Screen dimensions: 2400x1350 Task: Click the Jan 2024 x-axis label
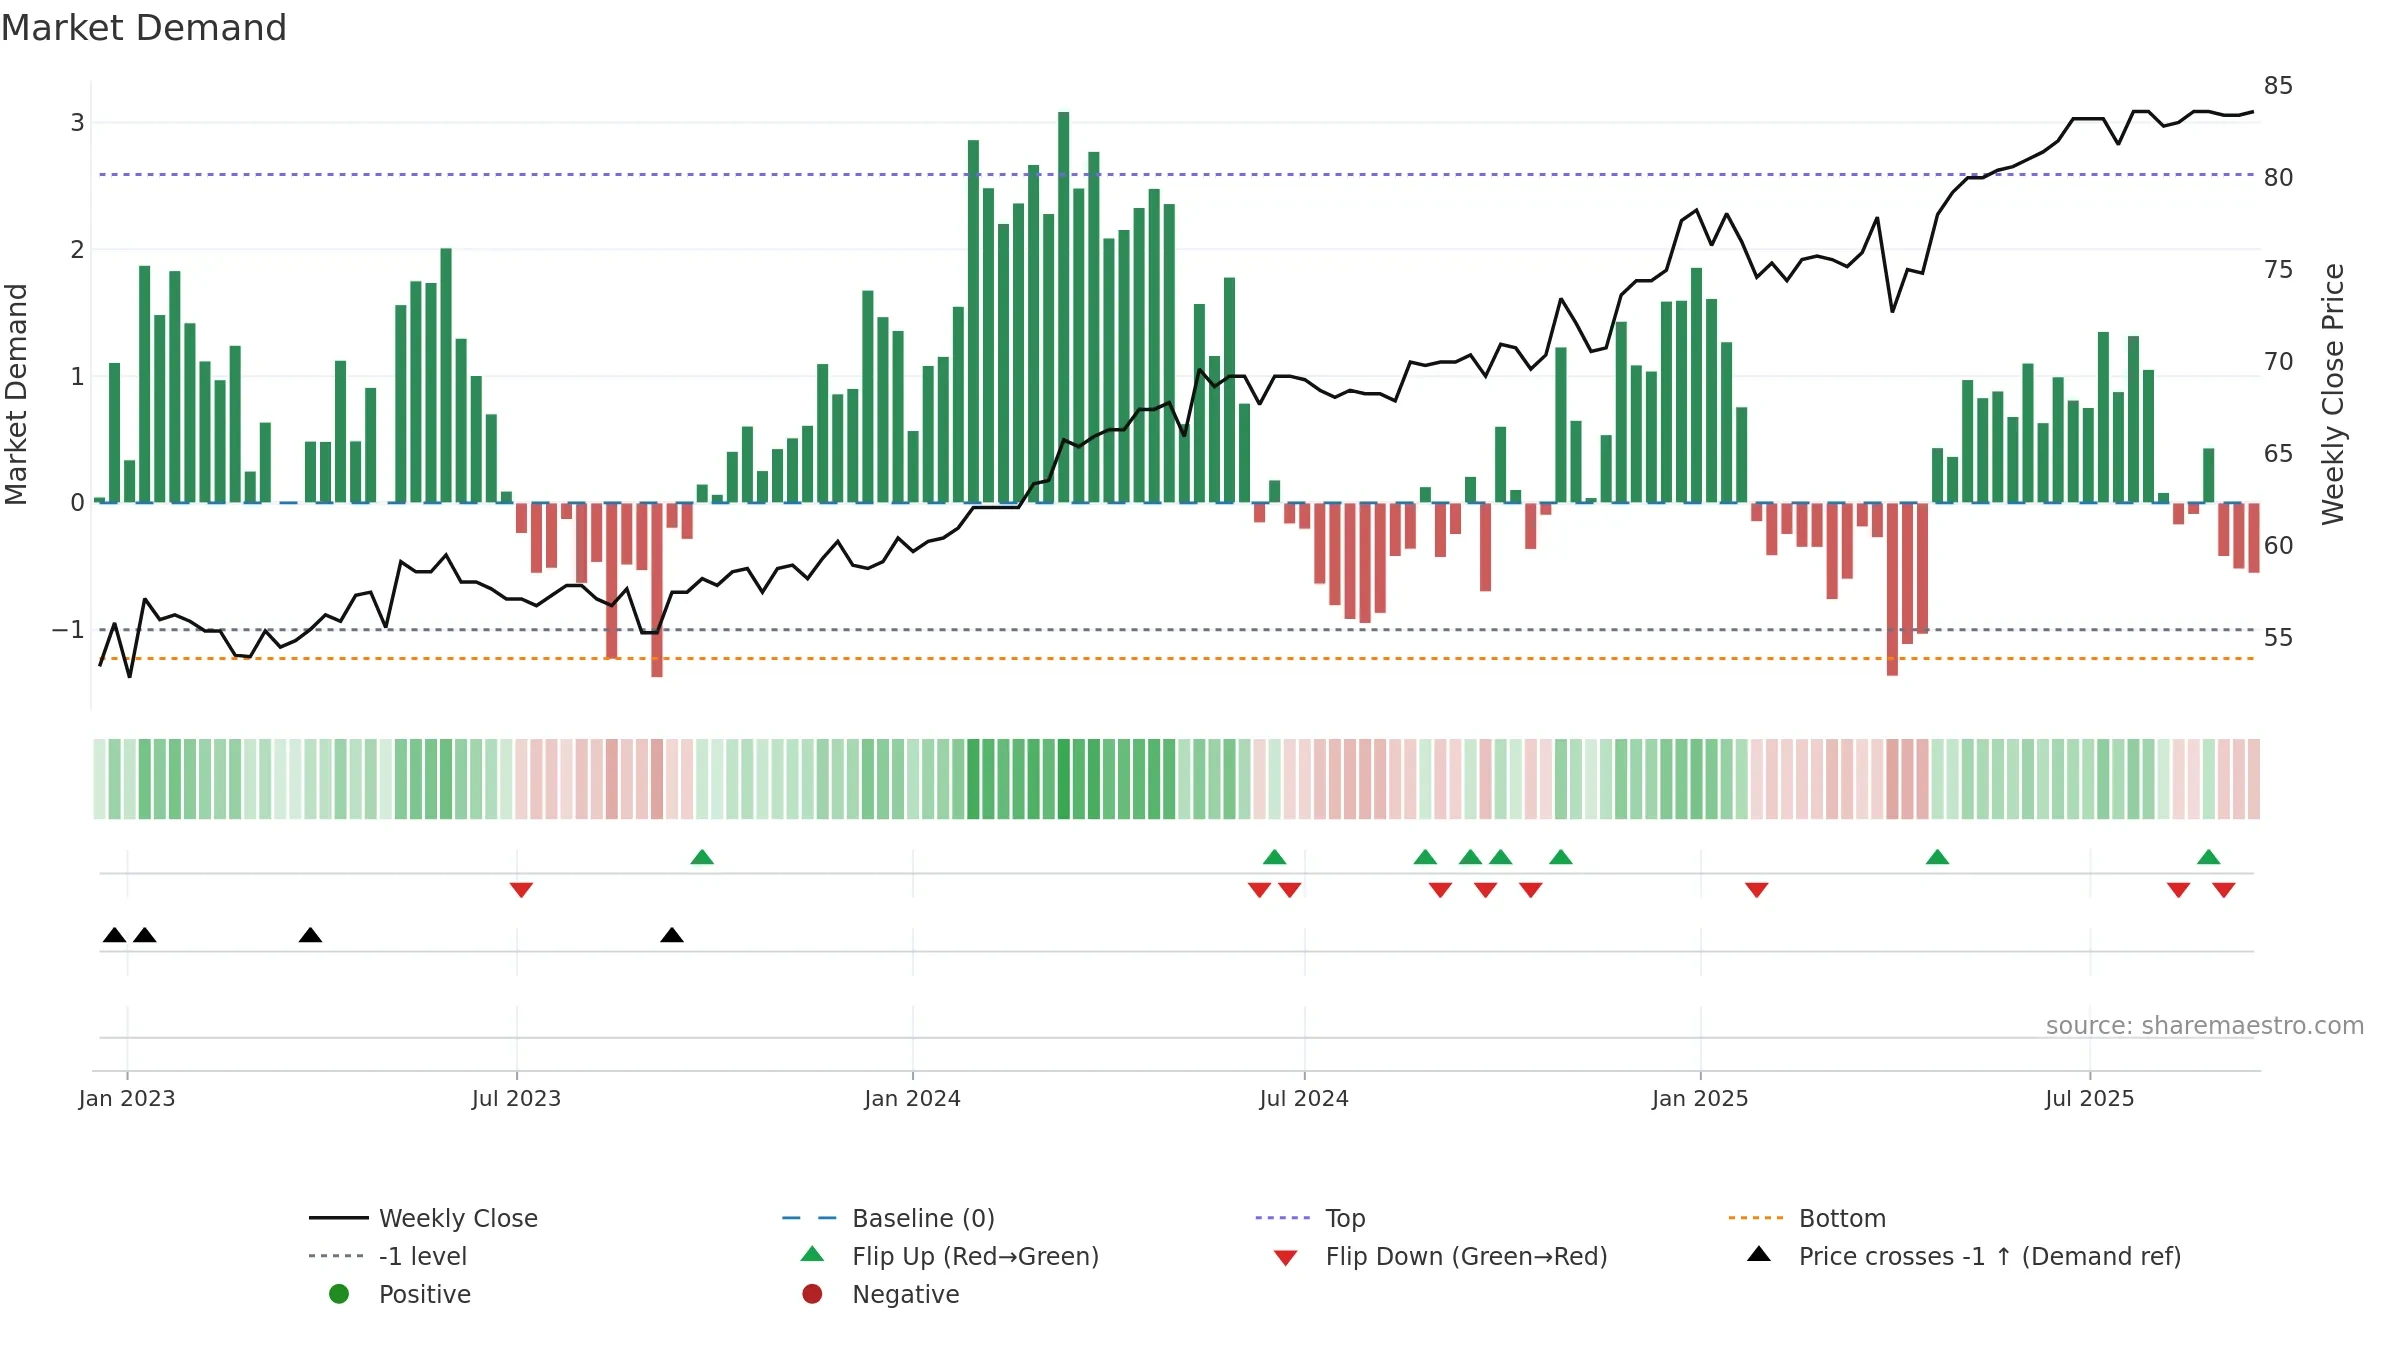(913, 1099)
